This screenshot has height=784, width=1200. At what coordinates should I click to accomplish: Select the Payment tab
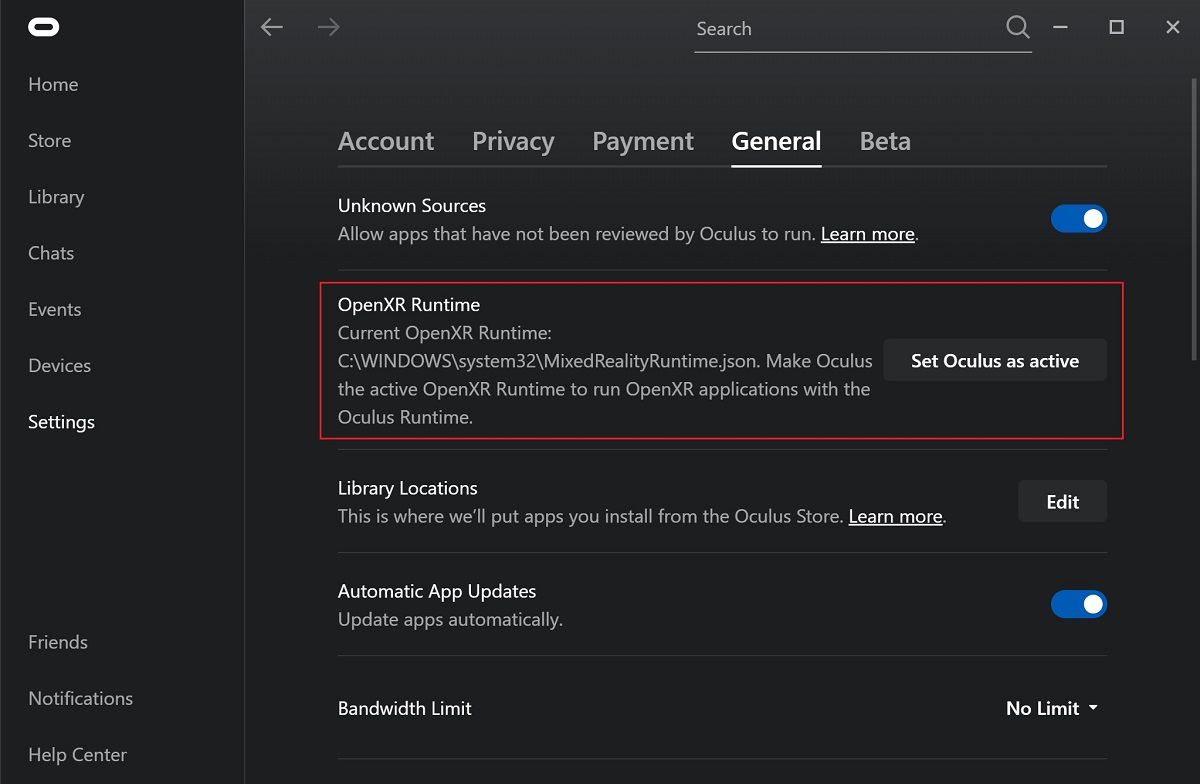point(642,142)
